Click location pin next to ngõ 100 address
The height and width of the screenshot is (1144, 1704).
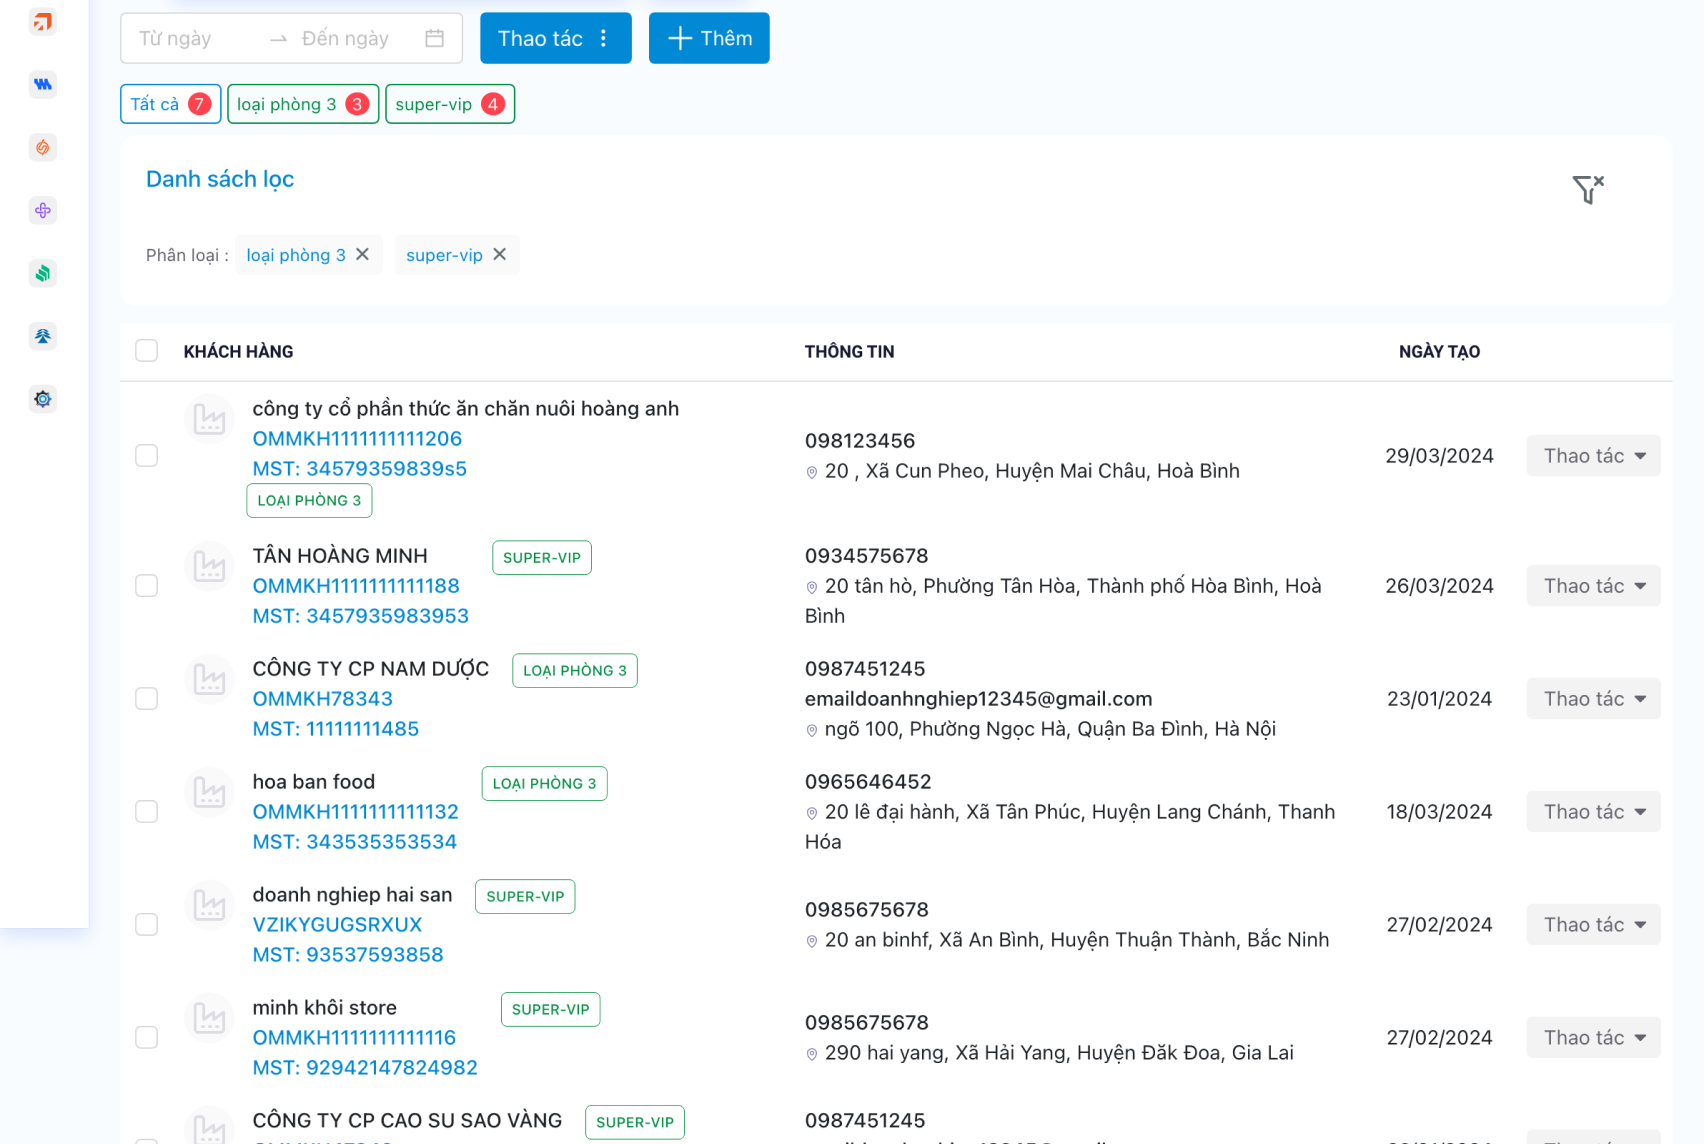pos(812,730)
